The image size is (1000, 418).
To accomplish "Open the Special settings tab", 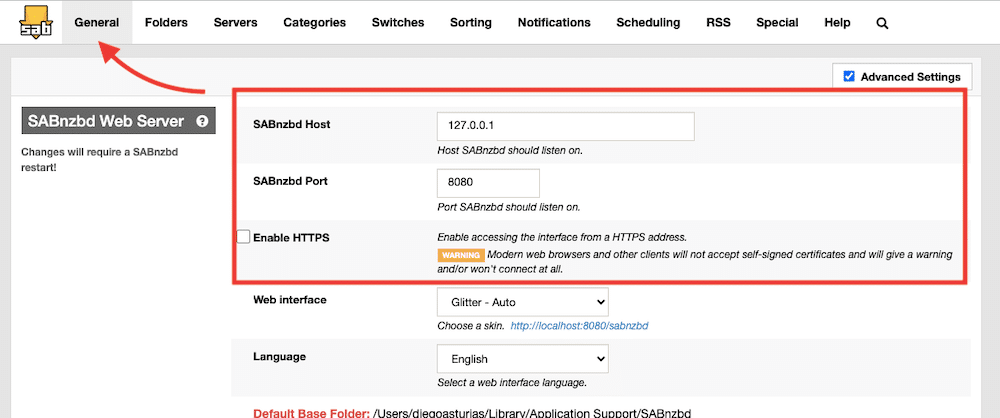I will click(x=777, y=22).
